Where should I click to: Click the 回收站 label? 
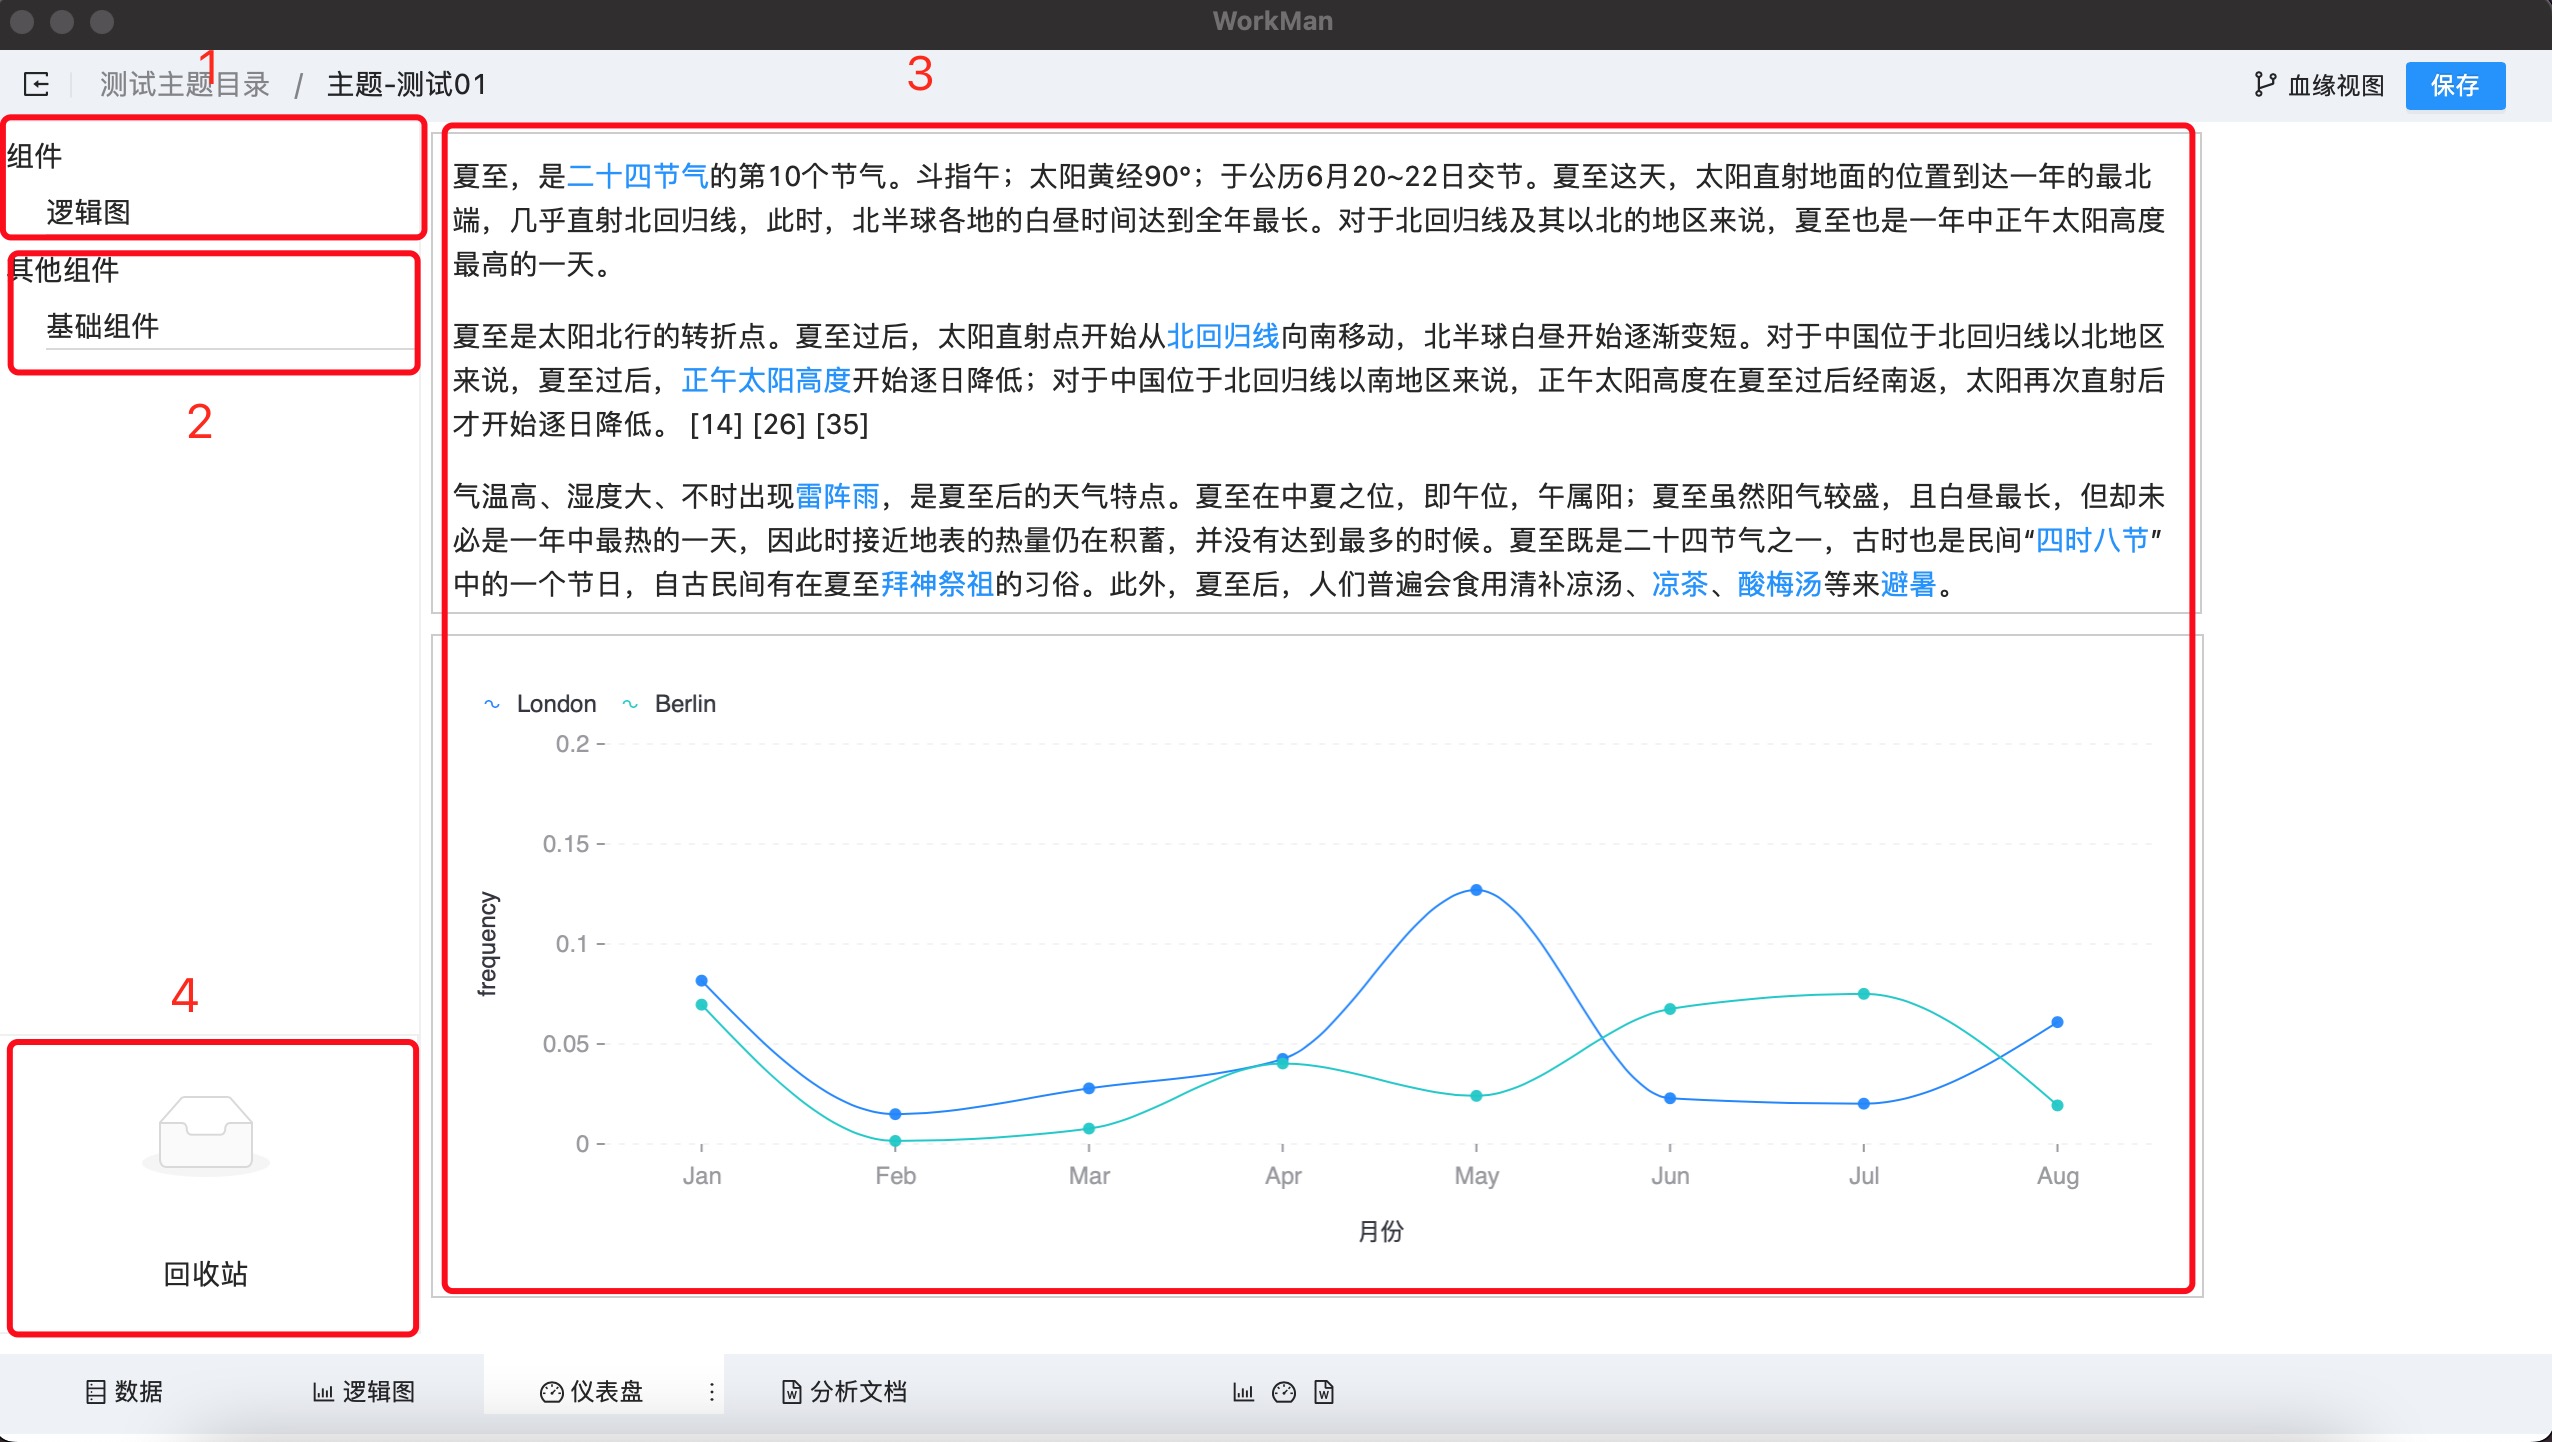(x=206, y=1274)
